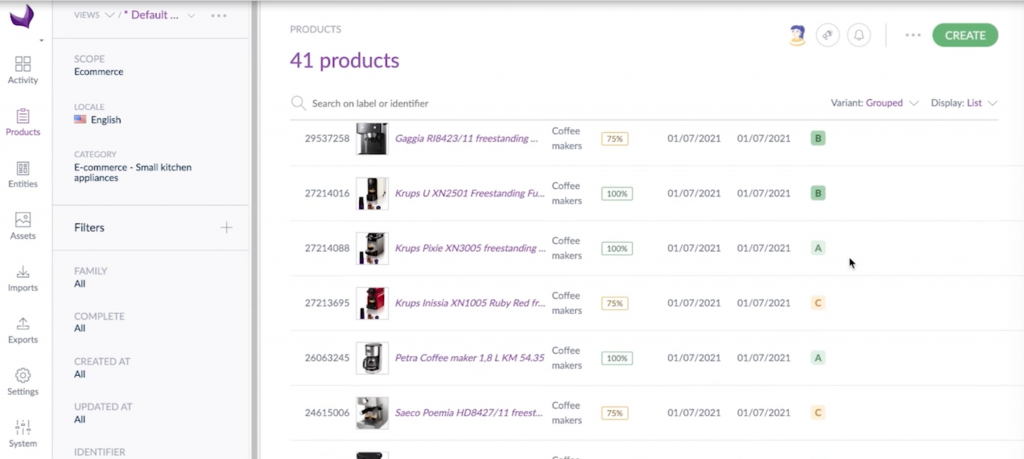Image resolution: width=1024 pixels, height=459 pixels.
Task: Open the Default view selector
Action: (159, 15)
